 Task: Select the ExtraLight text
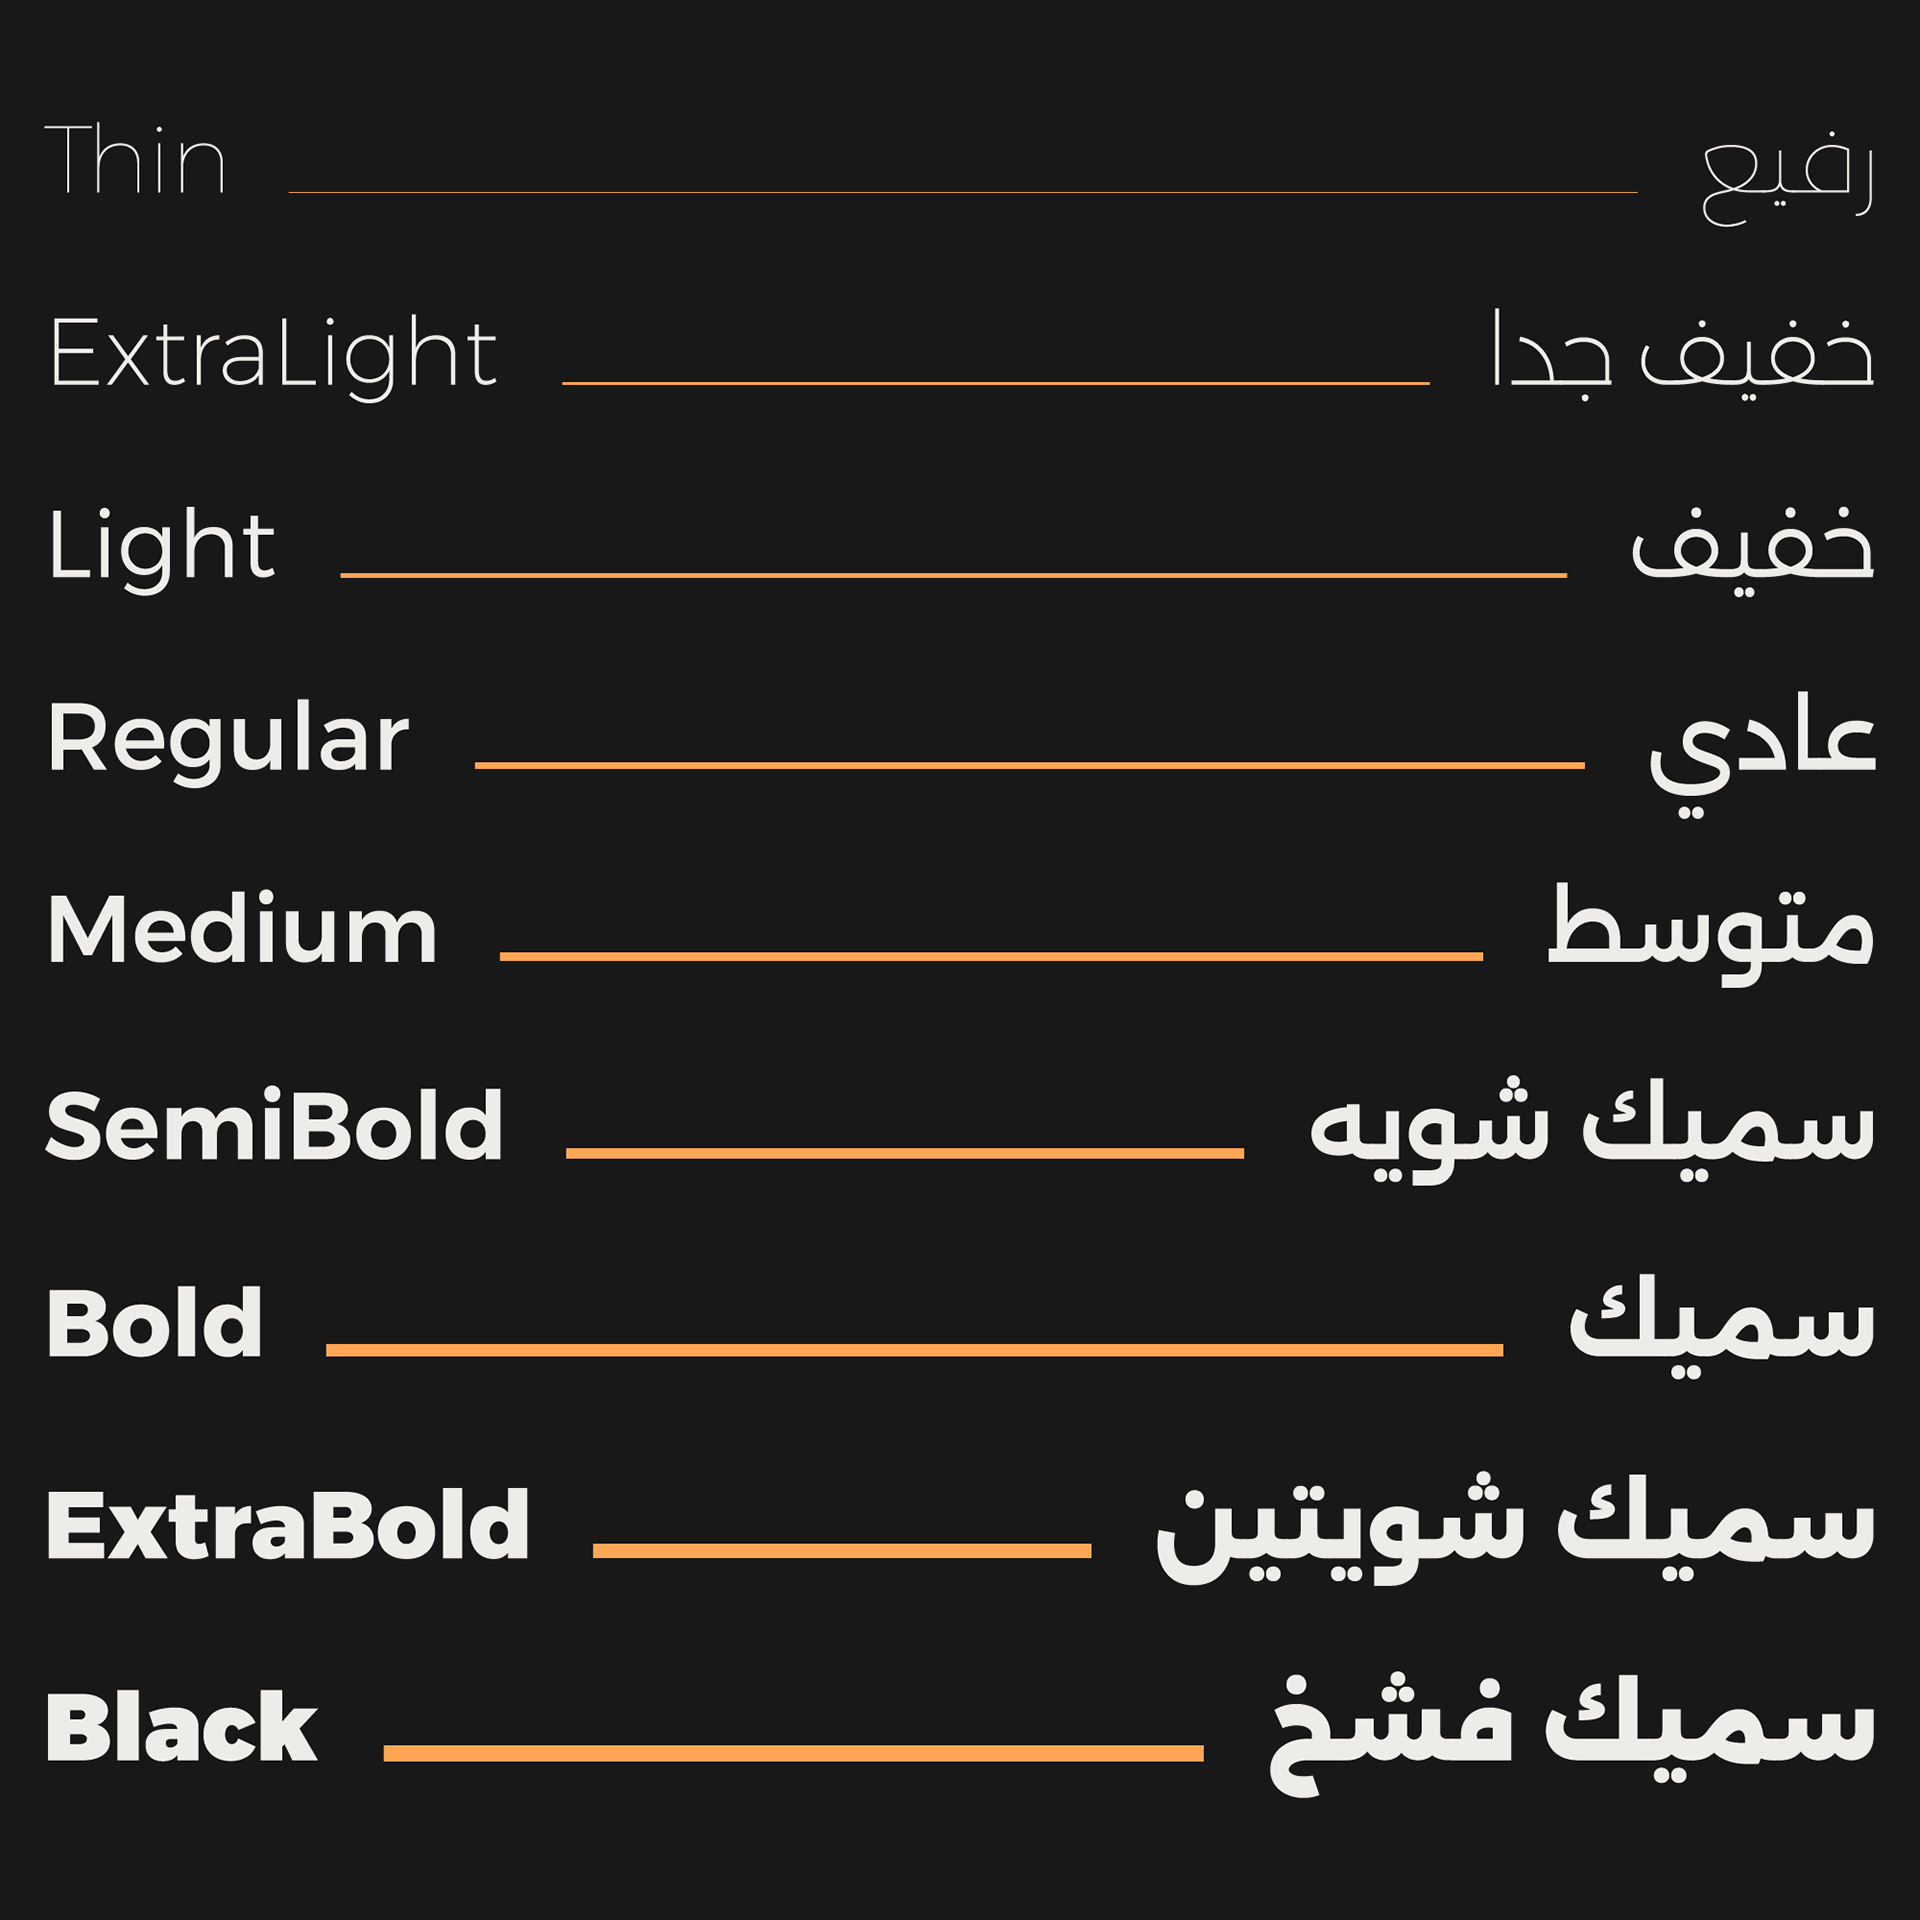coord(273,354)
